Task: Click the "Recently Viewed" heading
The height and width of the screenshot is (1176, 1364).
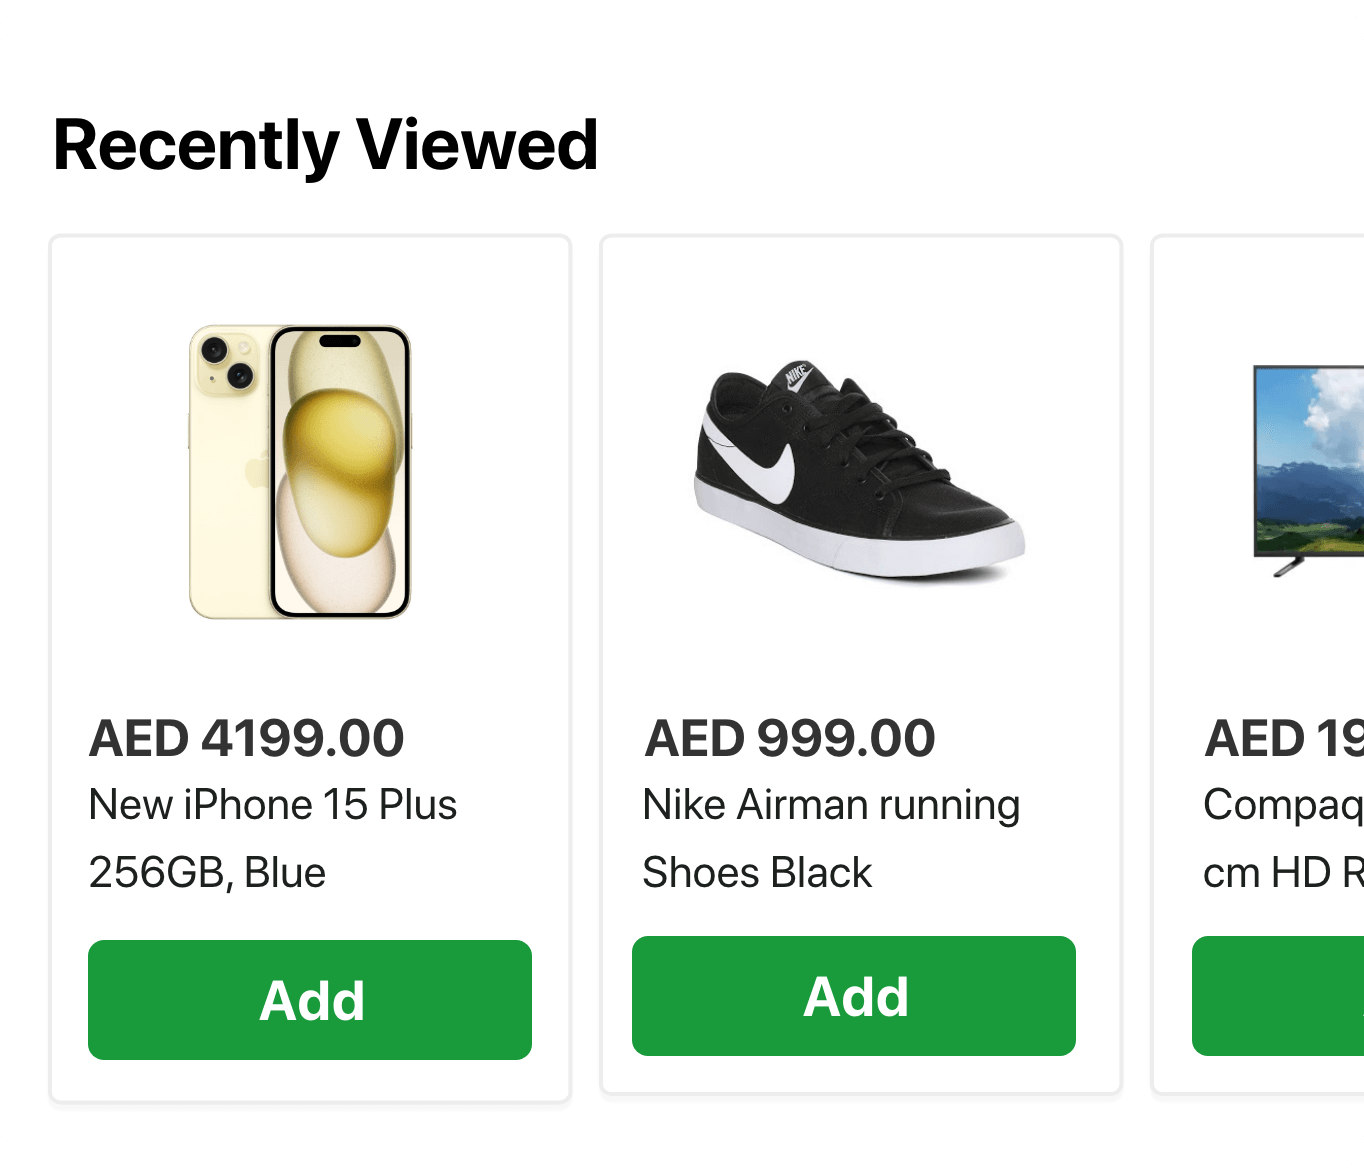Action: tap(325, 145)
